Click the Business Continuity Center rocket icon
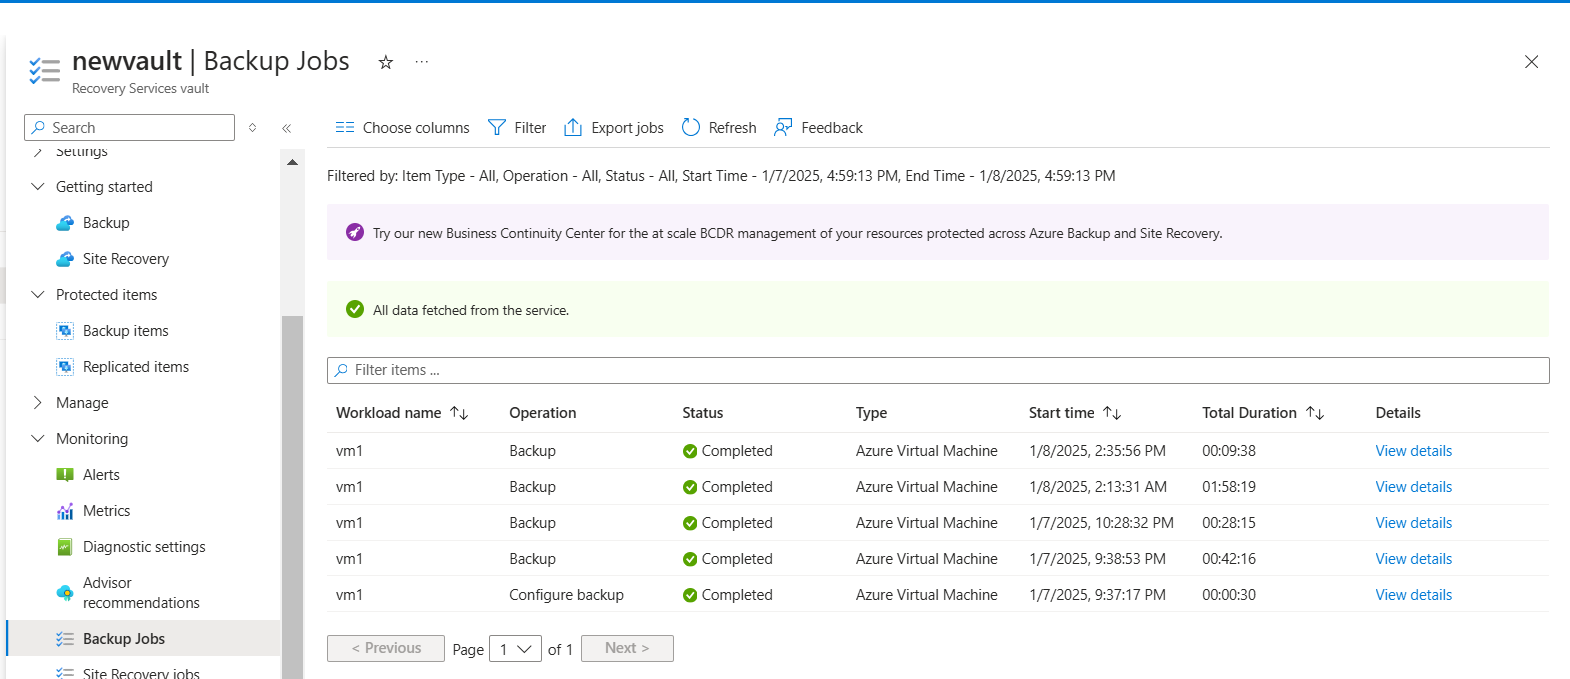The width and height of the screenshot is (1570, 679). pyautogui.click(x=355, y=232)
